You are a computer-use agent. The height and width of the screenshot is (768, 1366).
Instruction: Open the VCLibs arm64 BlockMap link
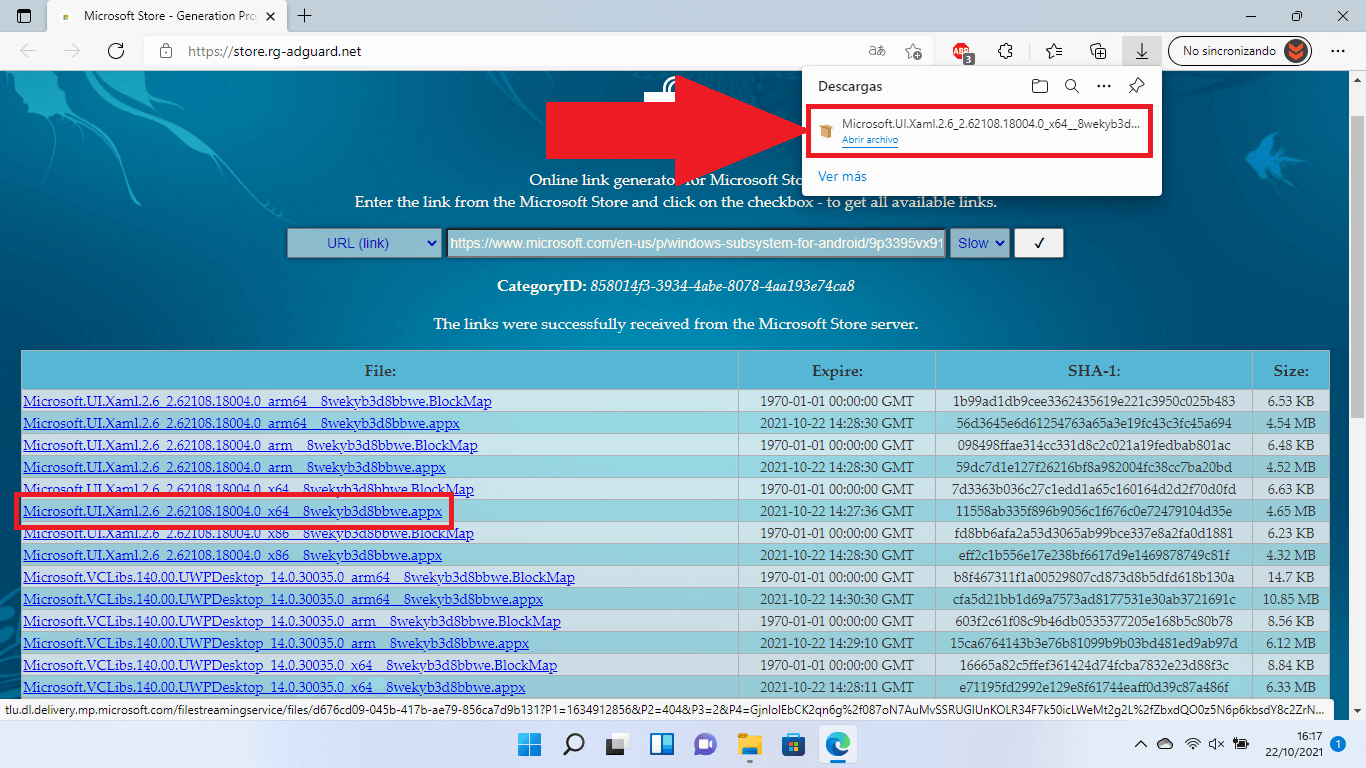pos(299,577)
